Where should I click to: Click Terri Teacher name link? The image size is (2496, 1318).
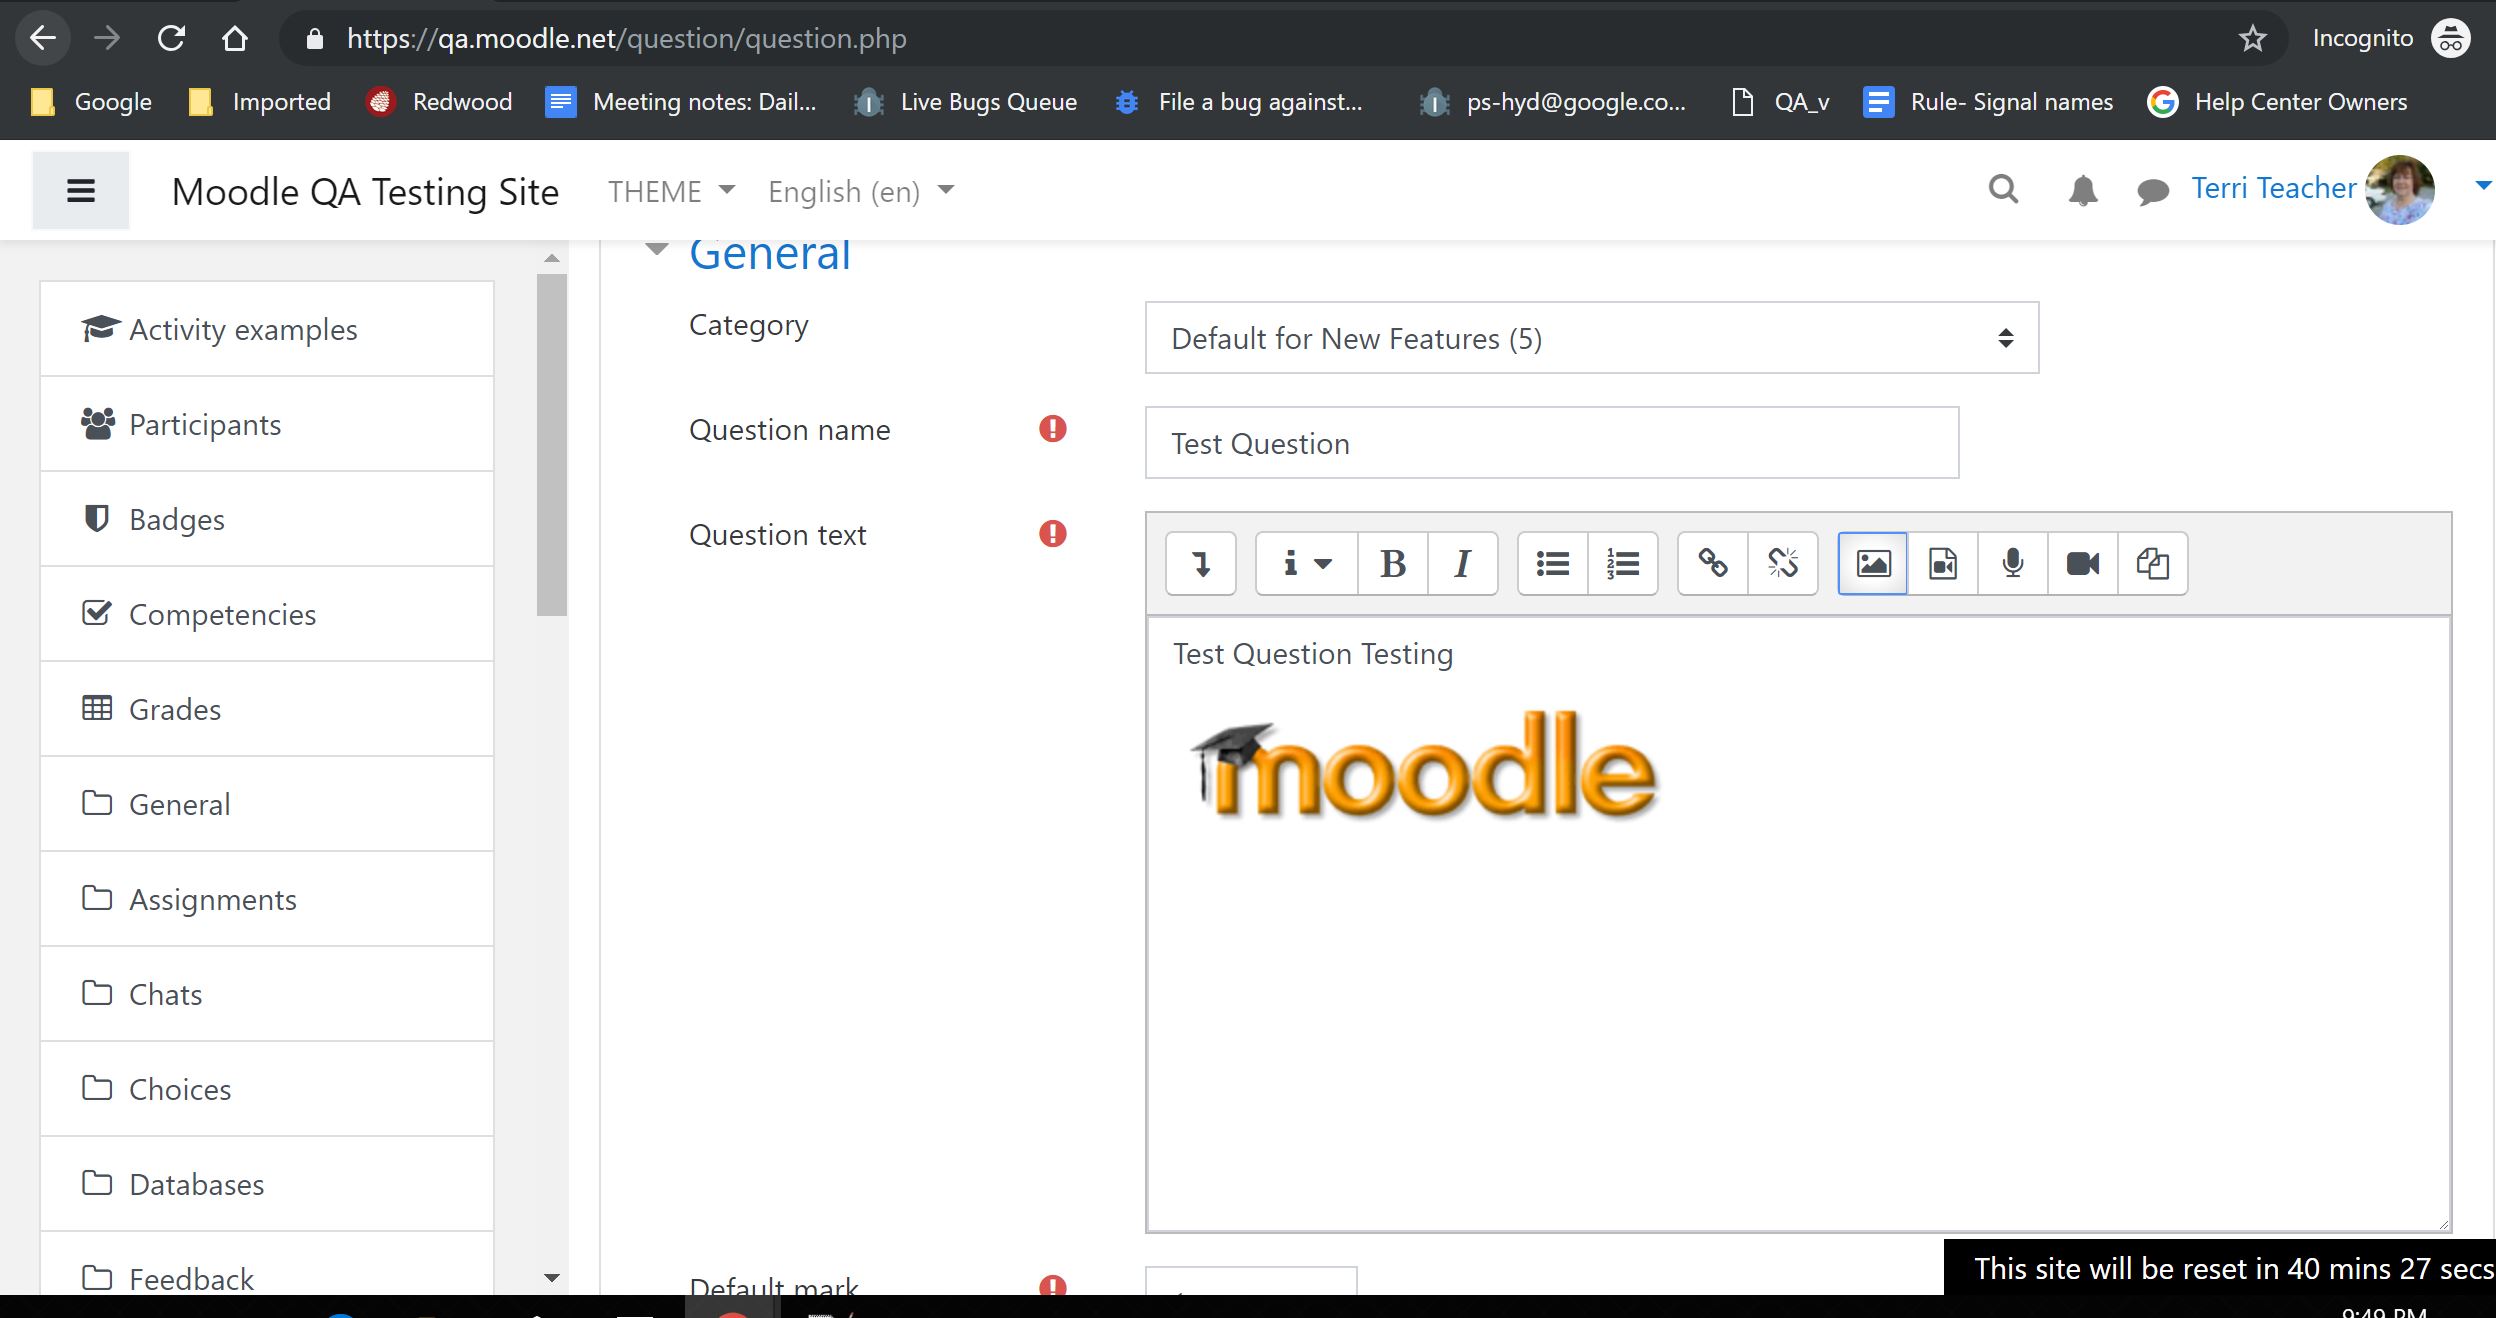[x=2273, y=188]
